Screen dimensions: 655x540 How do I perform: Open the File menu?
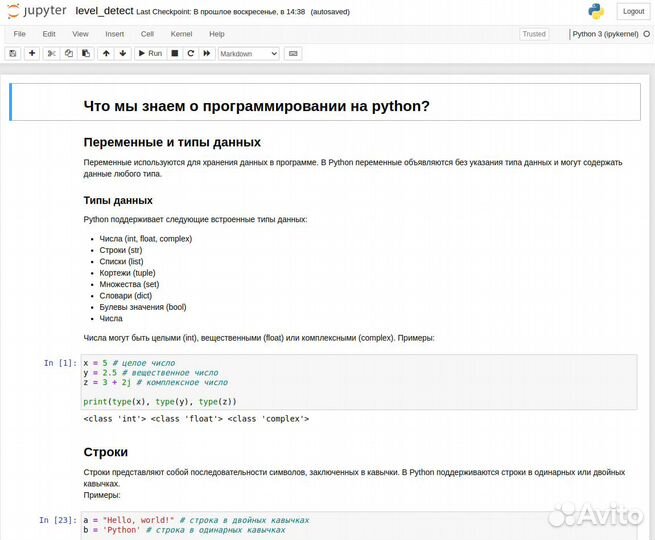click(x=19, y=34)
